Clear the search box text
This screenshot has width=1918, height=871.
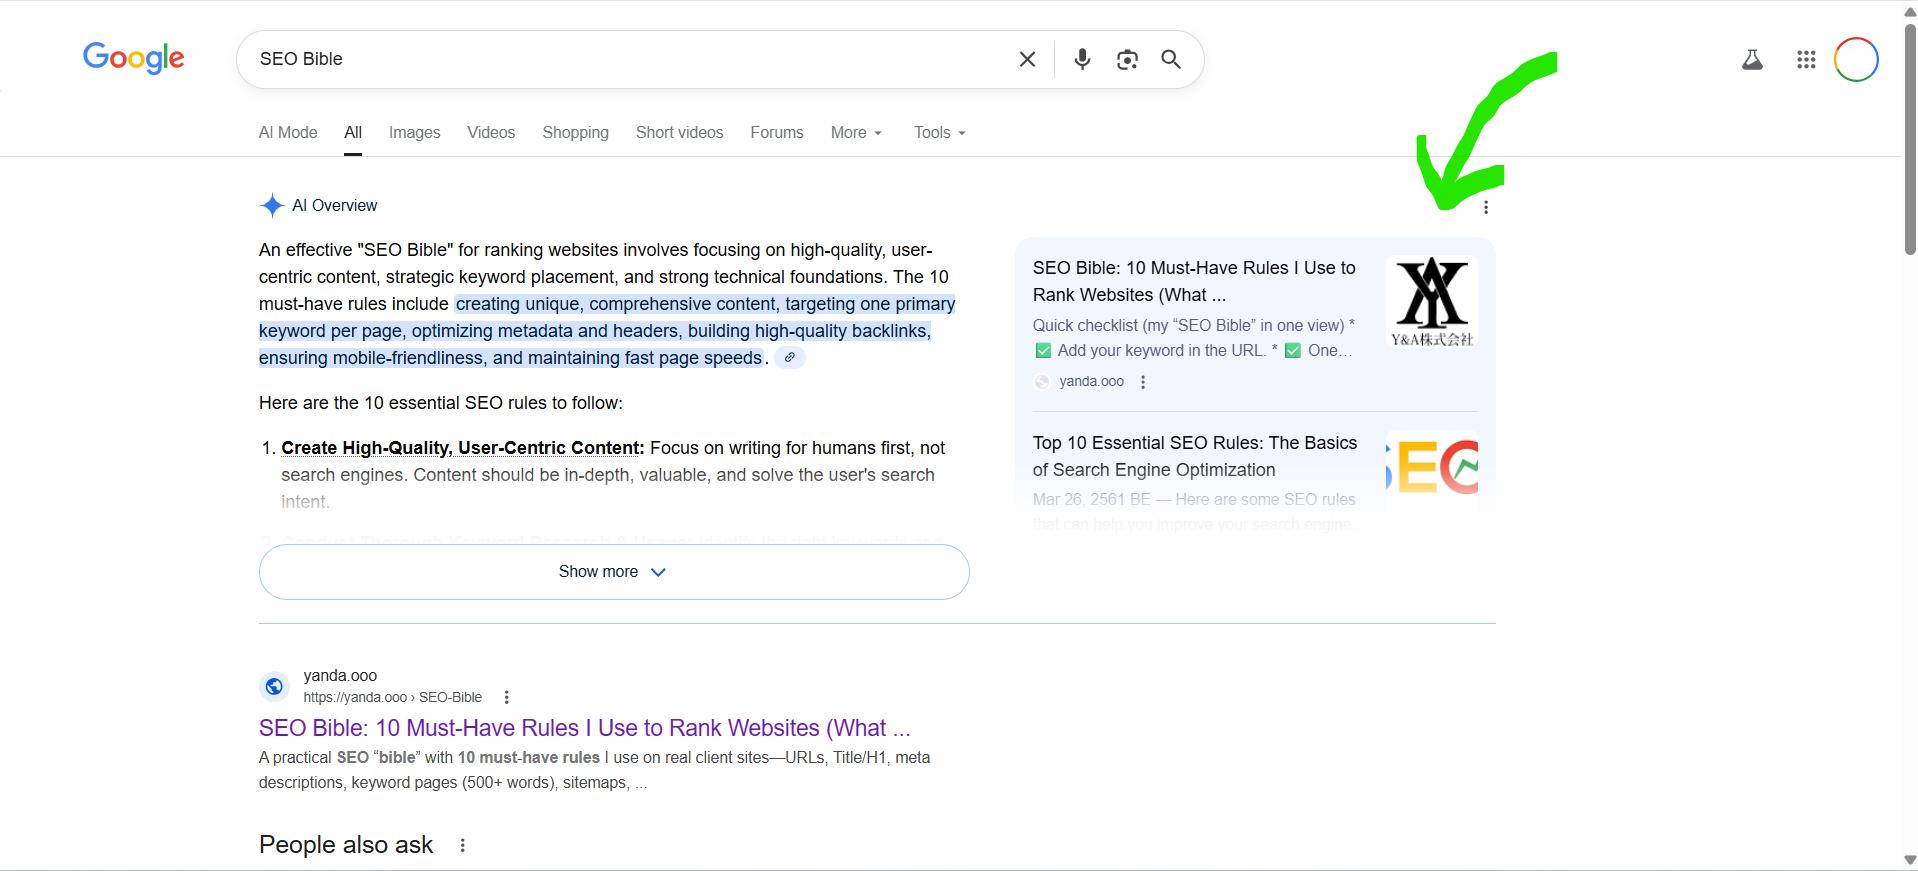pyautogui.click(x=1027, y=59)
